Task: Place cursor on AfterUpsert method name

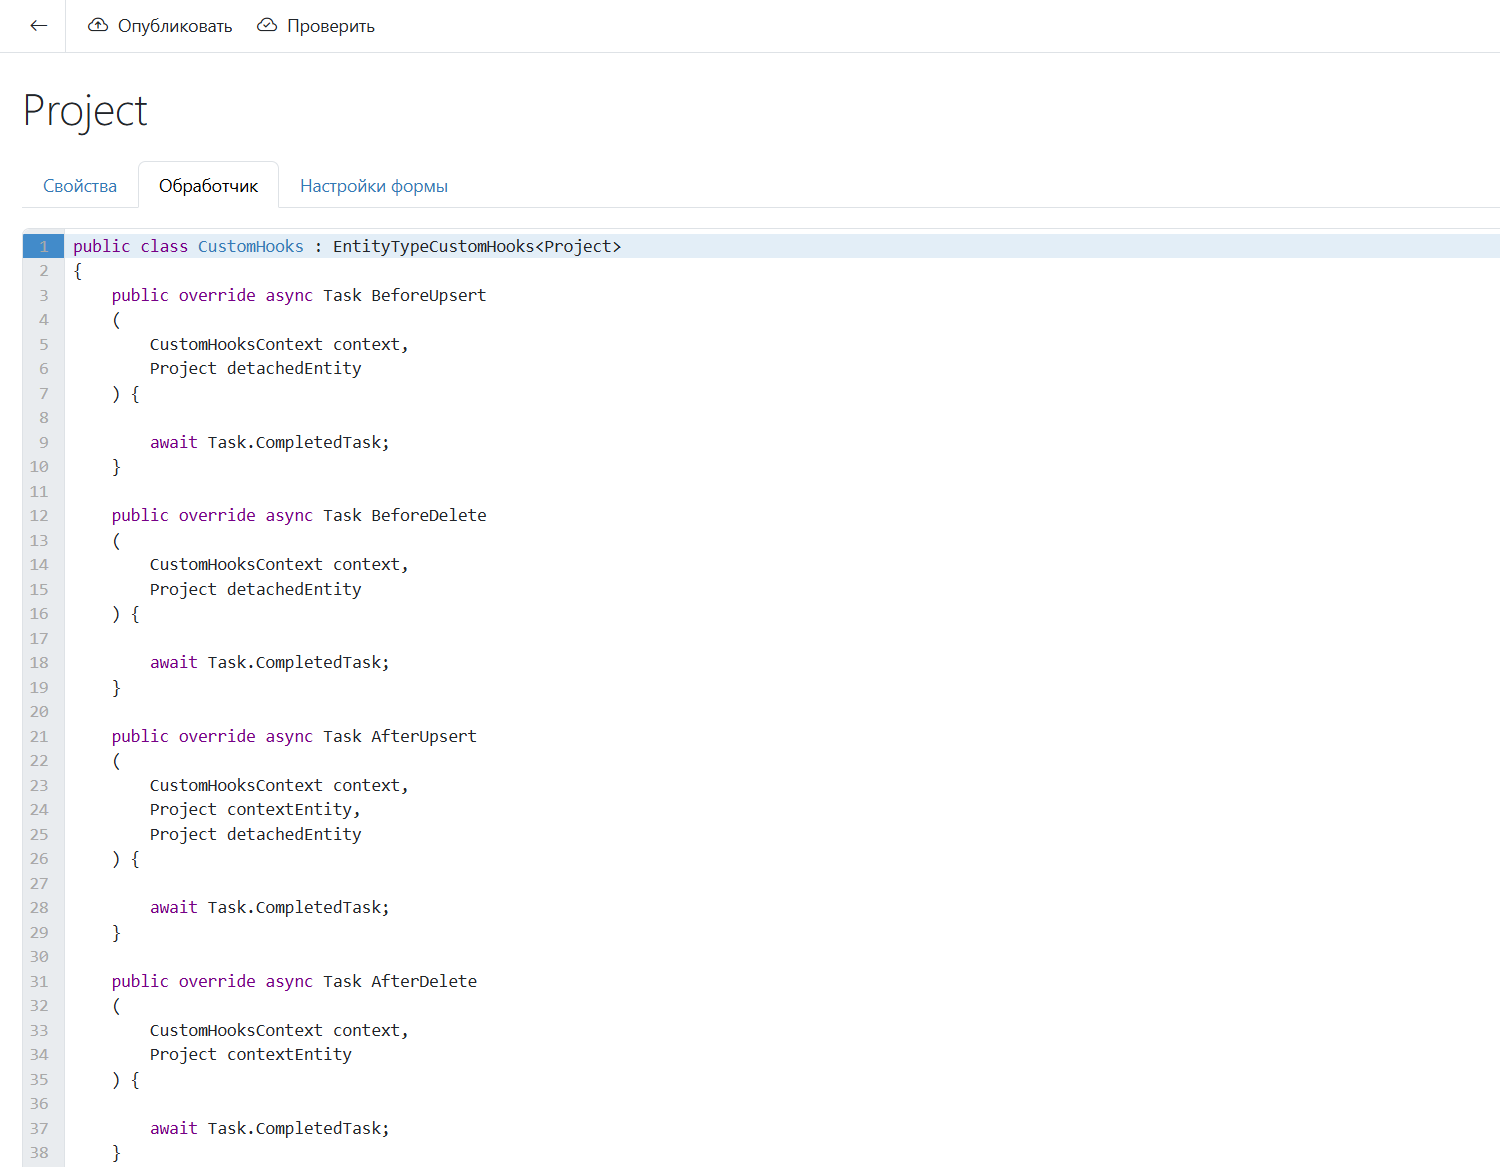Action: click(423, 737)
